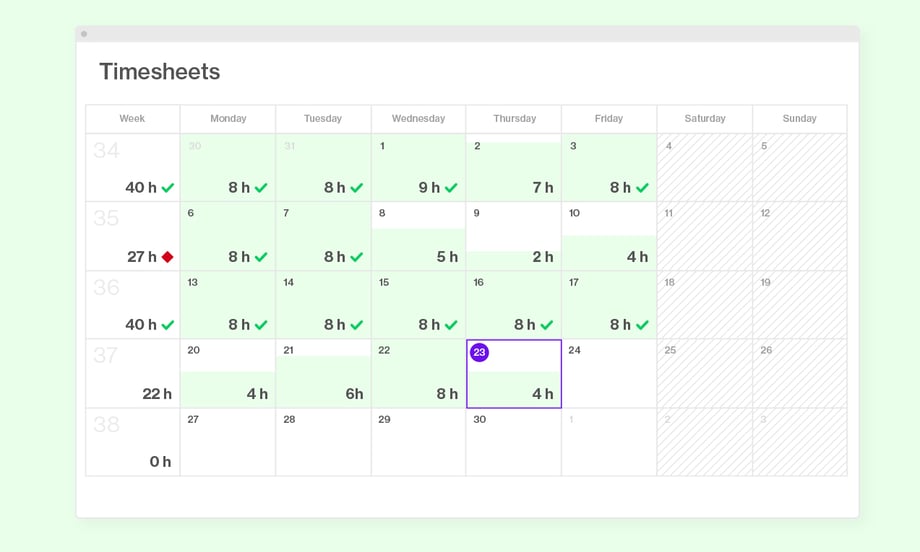920x552 pixels.
Task: Open week 38 summary showing 0 h
Action: pyautogui.click(x=133, y=442)
